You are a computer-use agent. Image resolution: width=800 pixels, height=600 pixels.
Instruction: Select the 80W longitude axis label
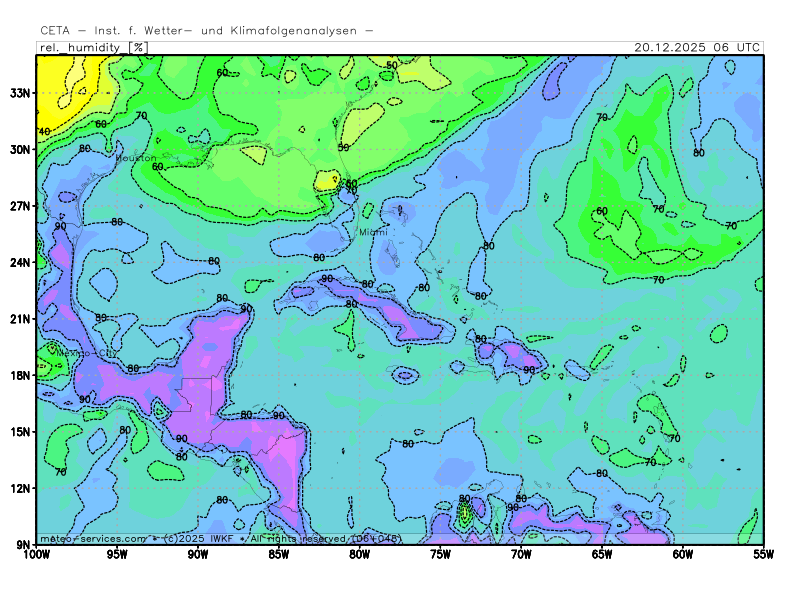(359, 554)
